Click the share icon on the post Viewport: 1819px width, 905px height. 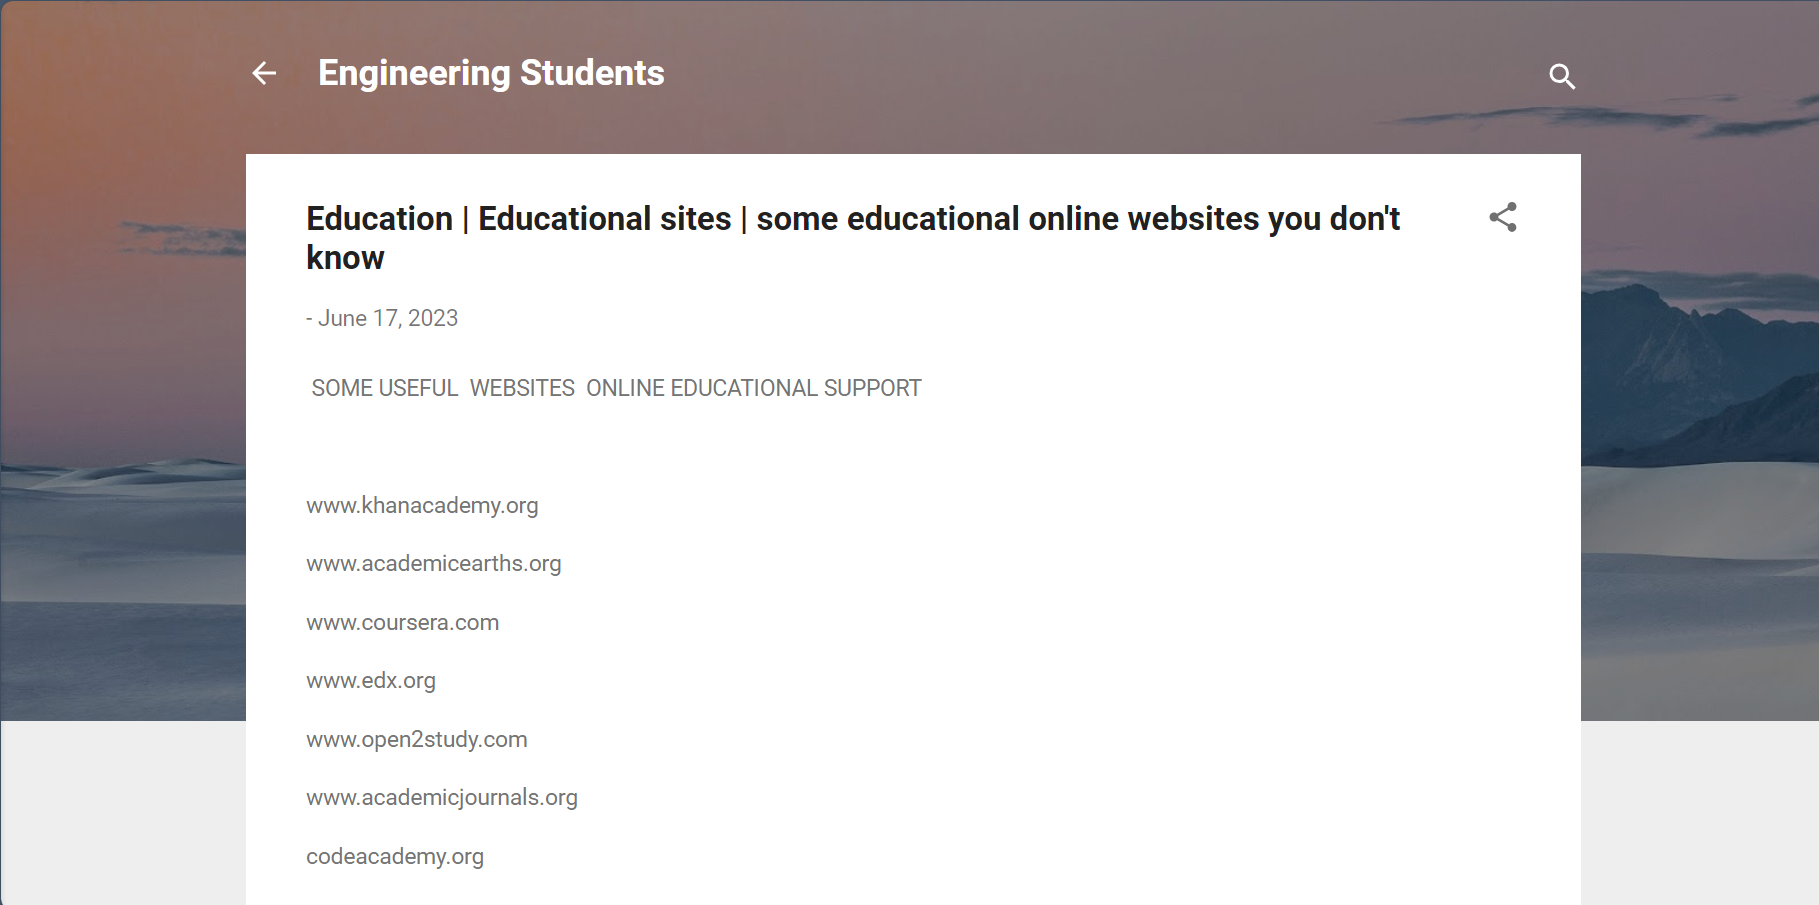[1503, 217]
